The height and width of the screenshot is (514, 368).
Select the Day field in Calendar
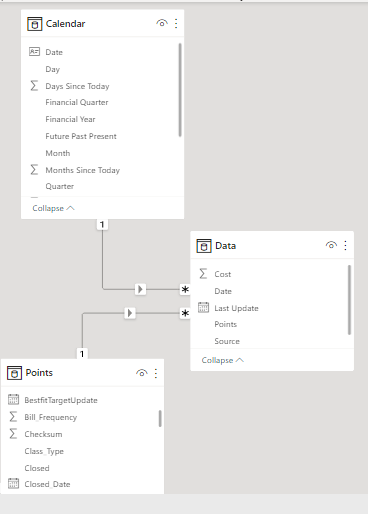tap(53, 69)
